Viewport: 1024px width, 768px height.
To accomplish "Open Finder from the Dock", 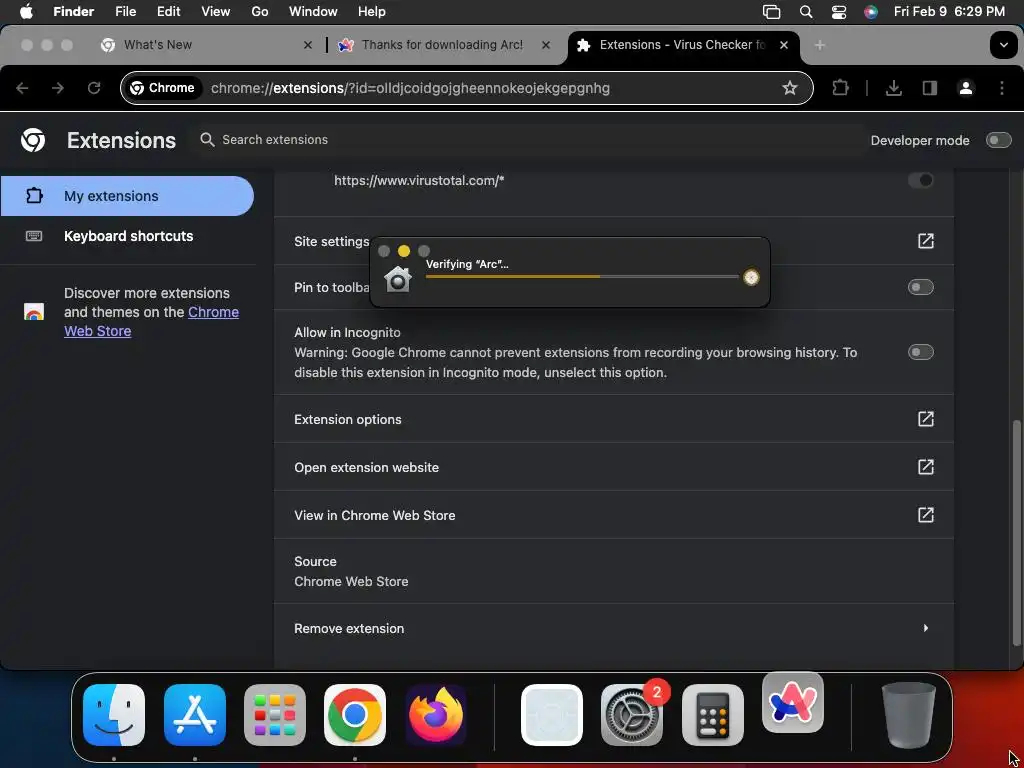I will 114,715.
